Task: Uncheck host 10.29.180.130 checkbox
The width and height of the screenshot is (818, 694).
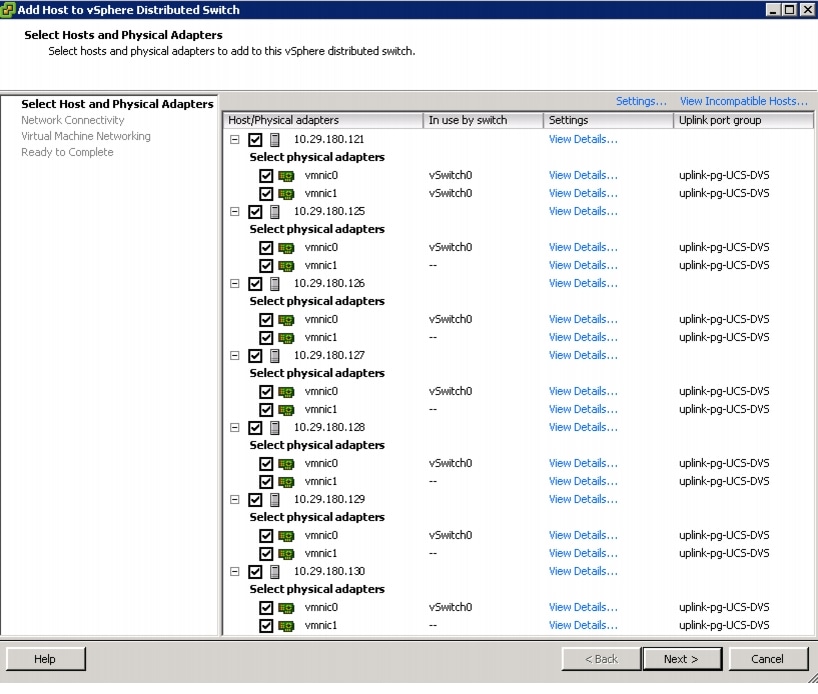Action: pyautogui.click(x=255, y=572)
